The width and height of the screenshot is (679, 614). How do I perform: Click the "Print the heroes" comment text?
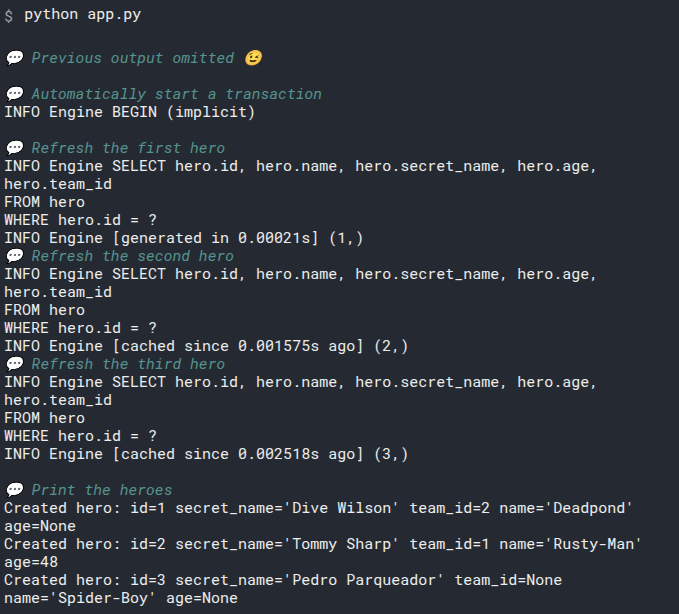click(x=101, y=490)
